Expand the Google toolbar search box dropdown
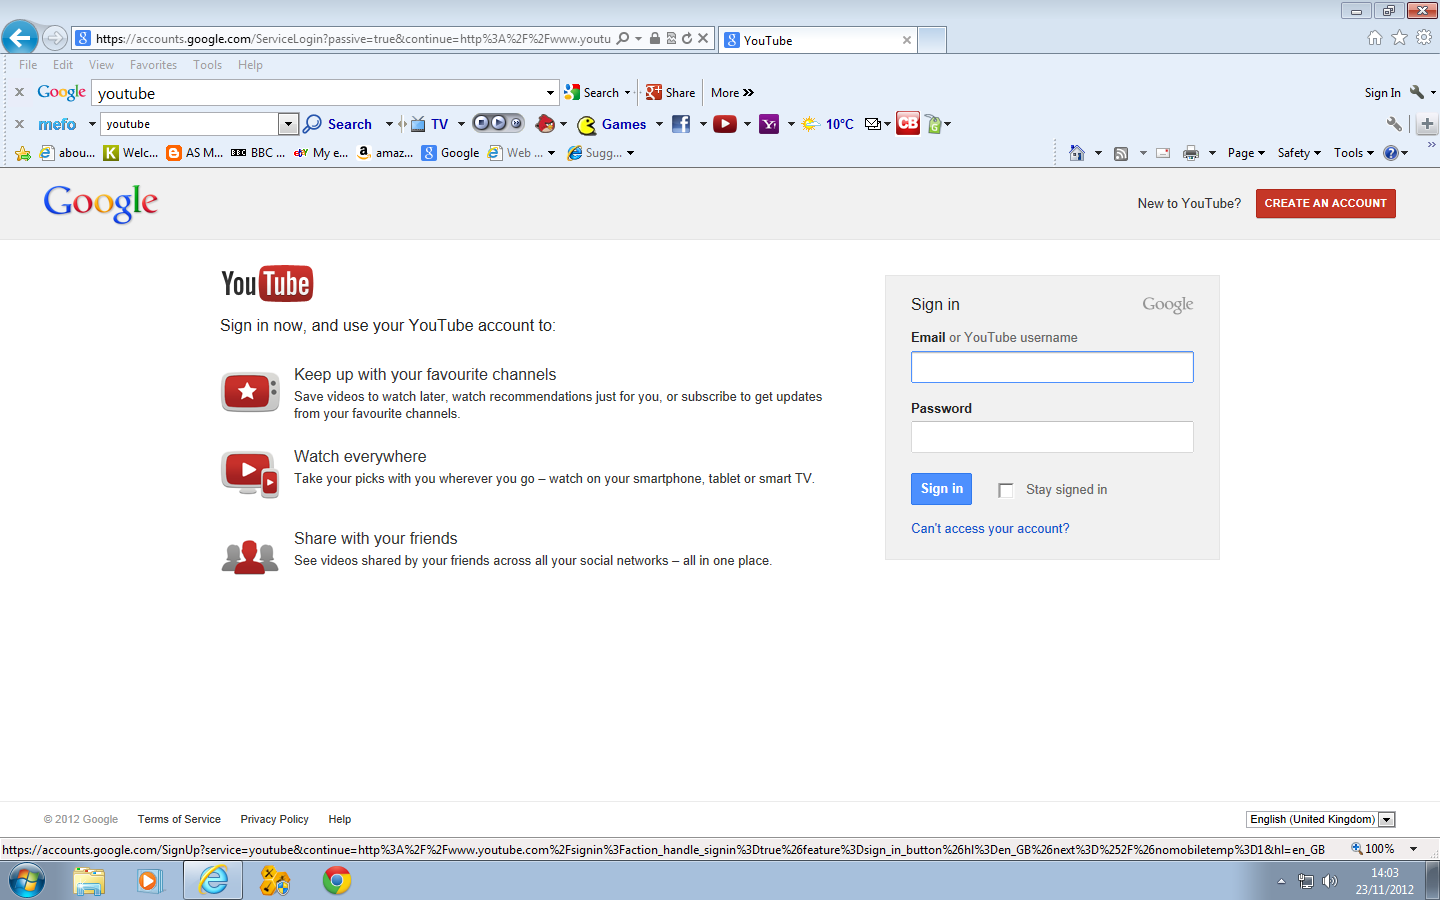1440x900 pixels. [x=550, y=93]
